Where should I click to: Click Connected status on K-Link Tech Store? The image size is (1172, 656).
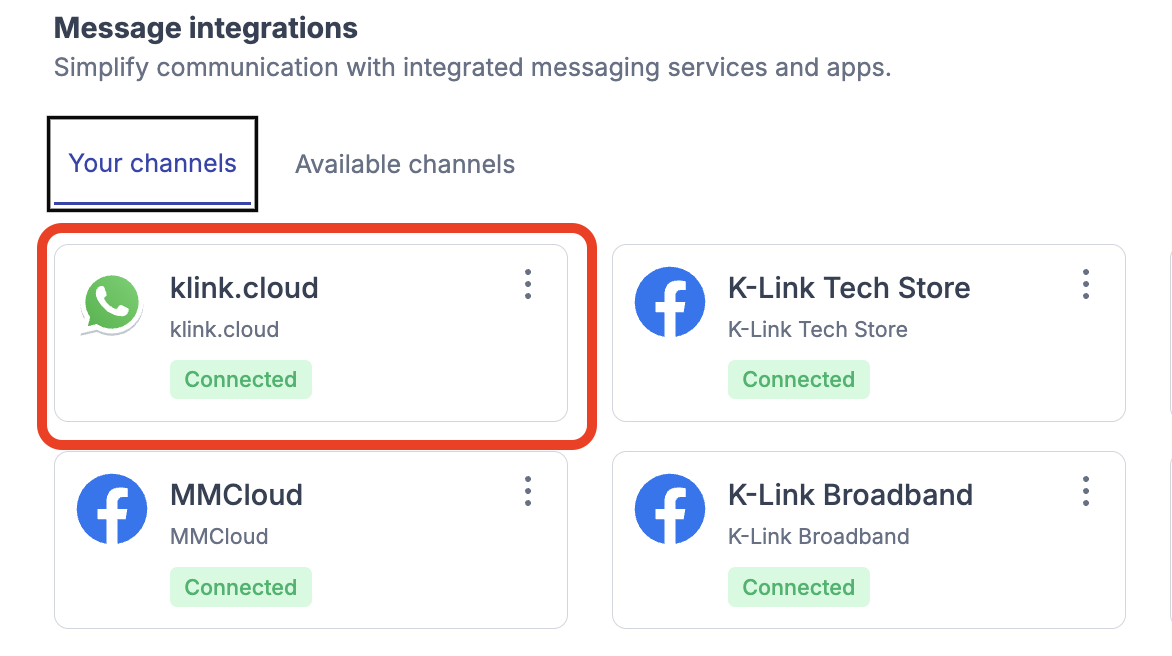click(799, 380)
